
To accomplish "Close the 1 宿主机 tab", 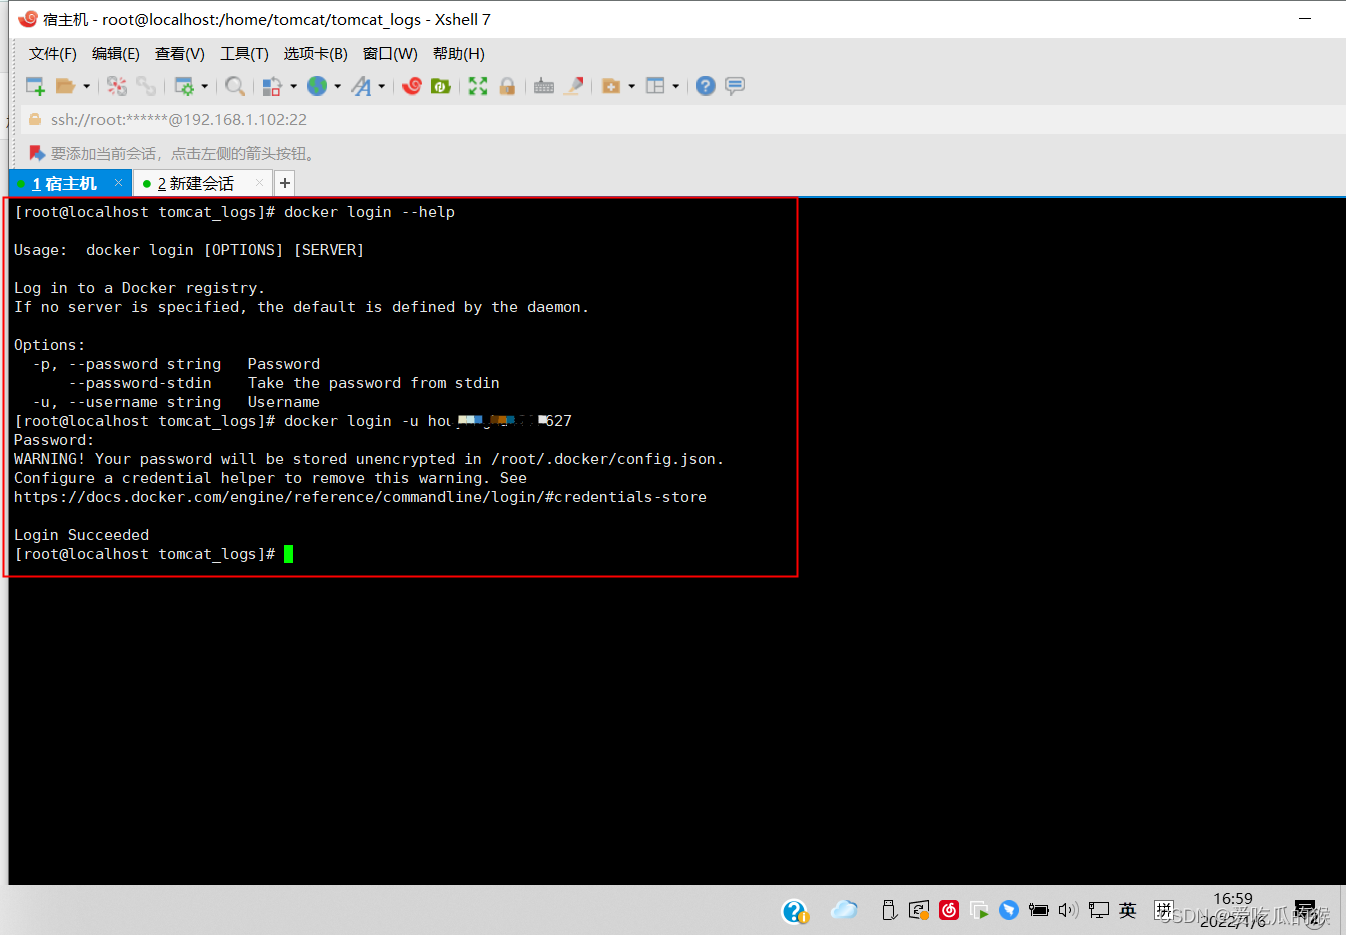I will click(118, 183).
